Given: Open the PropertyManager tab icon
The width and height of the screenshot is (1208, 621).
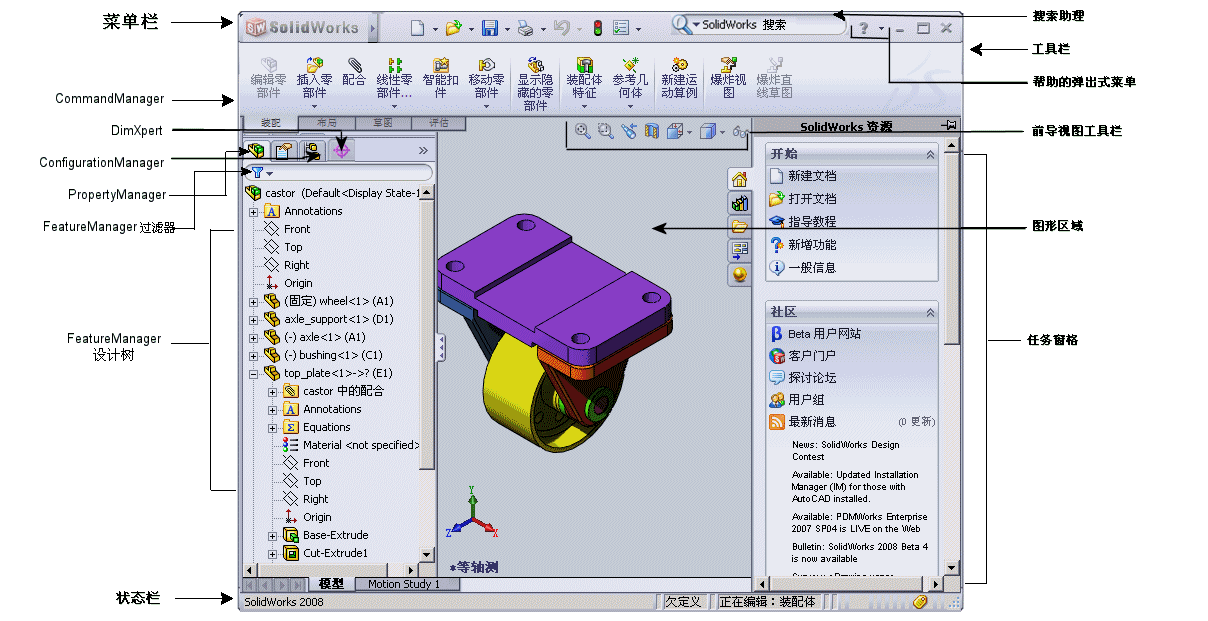Looking at the screenshot, I should point(284,151).
